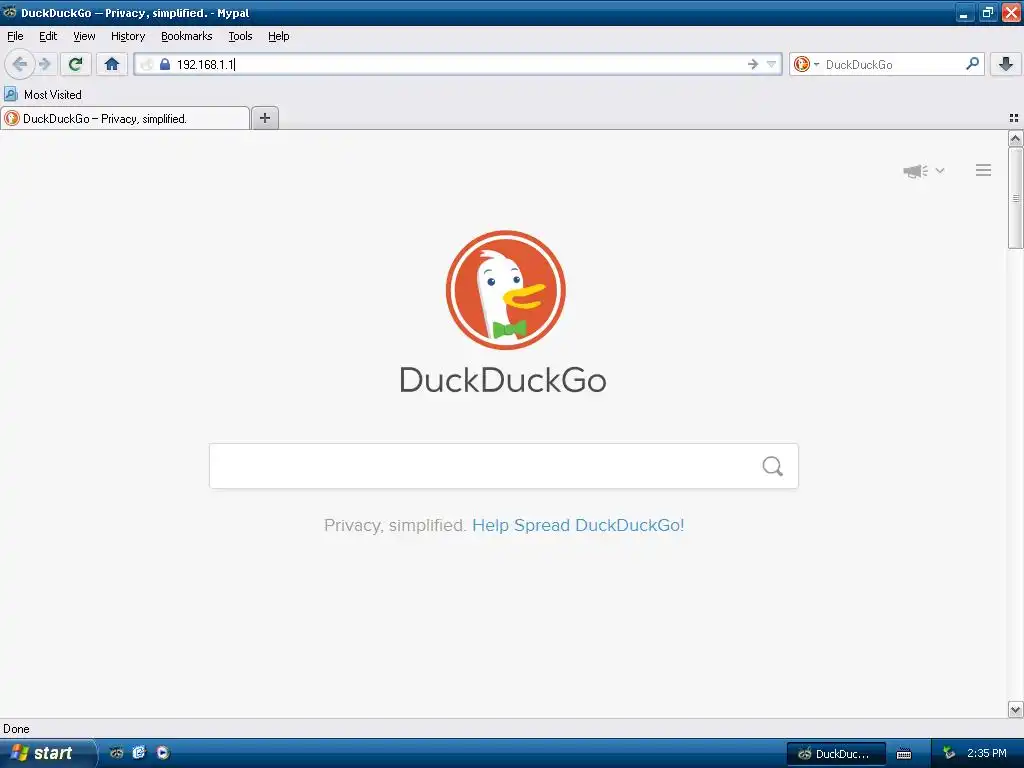This screenshot has height=768, width=1024.
Task: Open the address bar history dropdown
Action: 771,64
